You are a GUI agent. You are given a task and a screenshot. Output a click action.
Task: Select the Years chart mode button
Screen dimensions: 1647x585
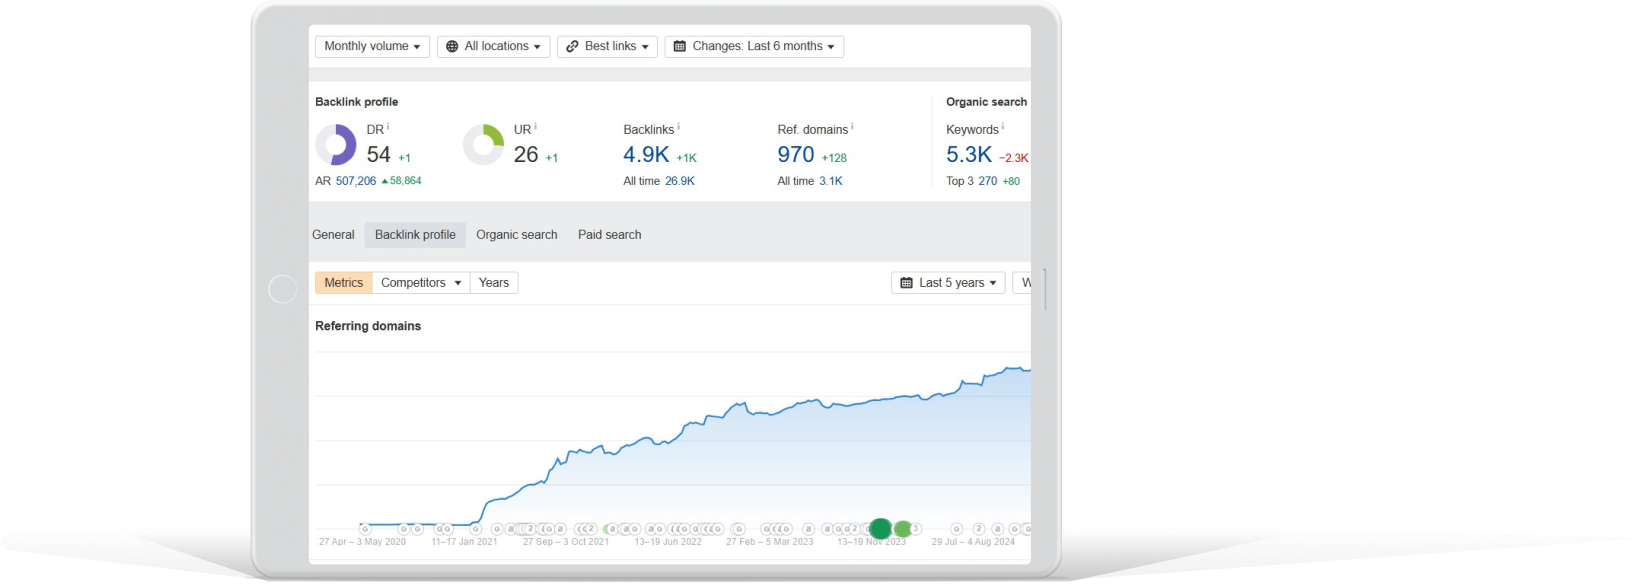(494, 283)
